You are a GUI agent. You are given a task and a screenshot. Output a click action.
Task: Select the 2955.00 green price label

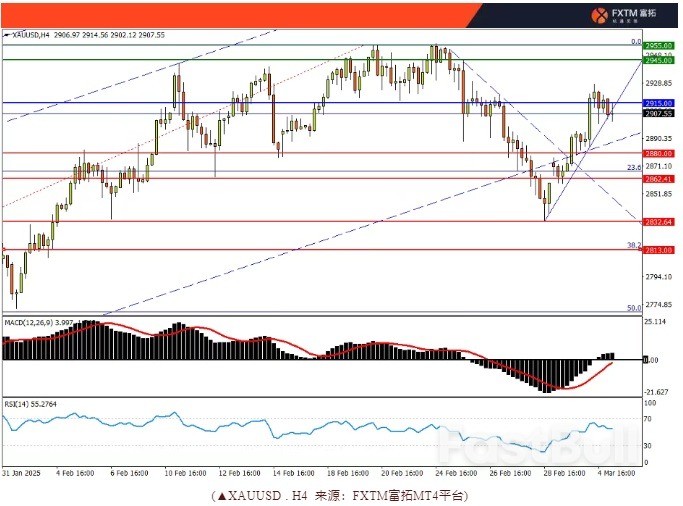656,45
